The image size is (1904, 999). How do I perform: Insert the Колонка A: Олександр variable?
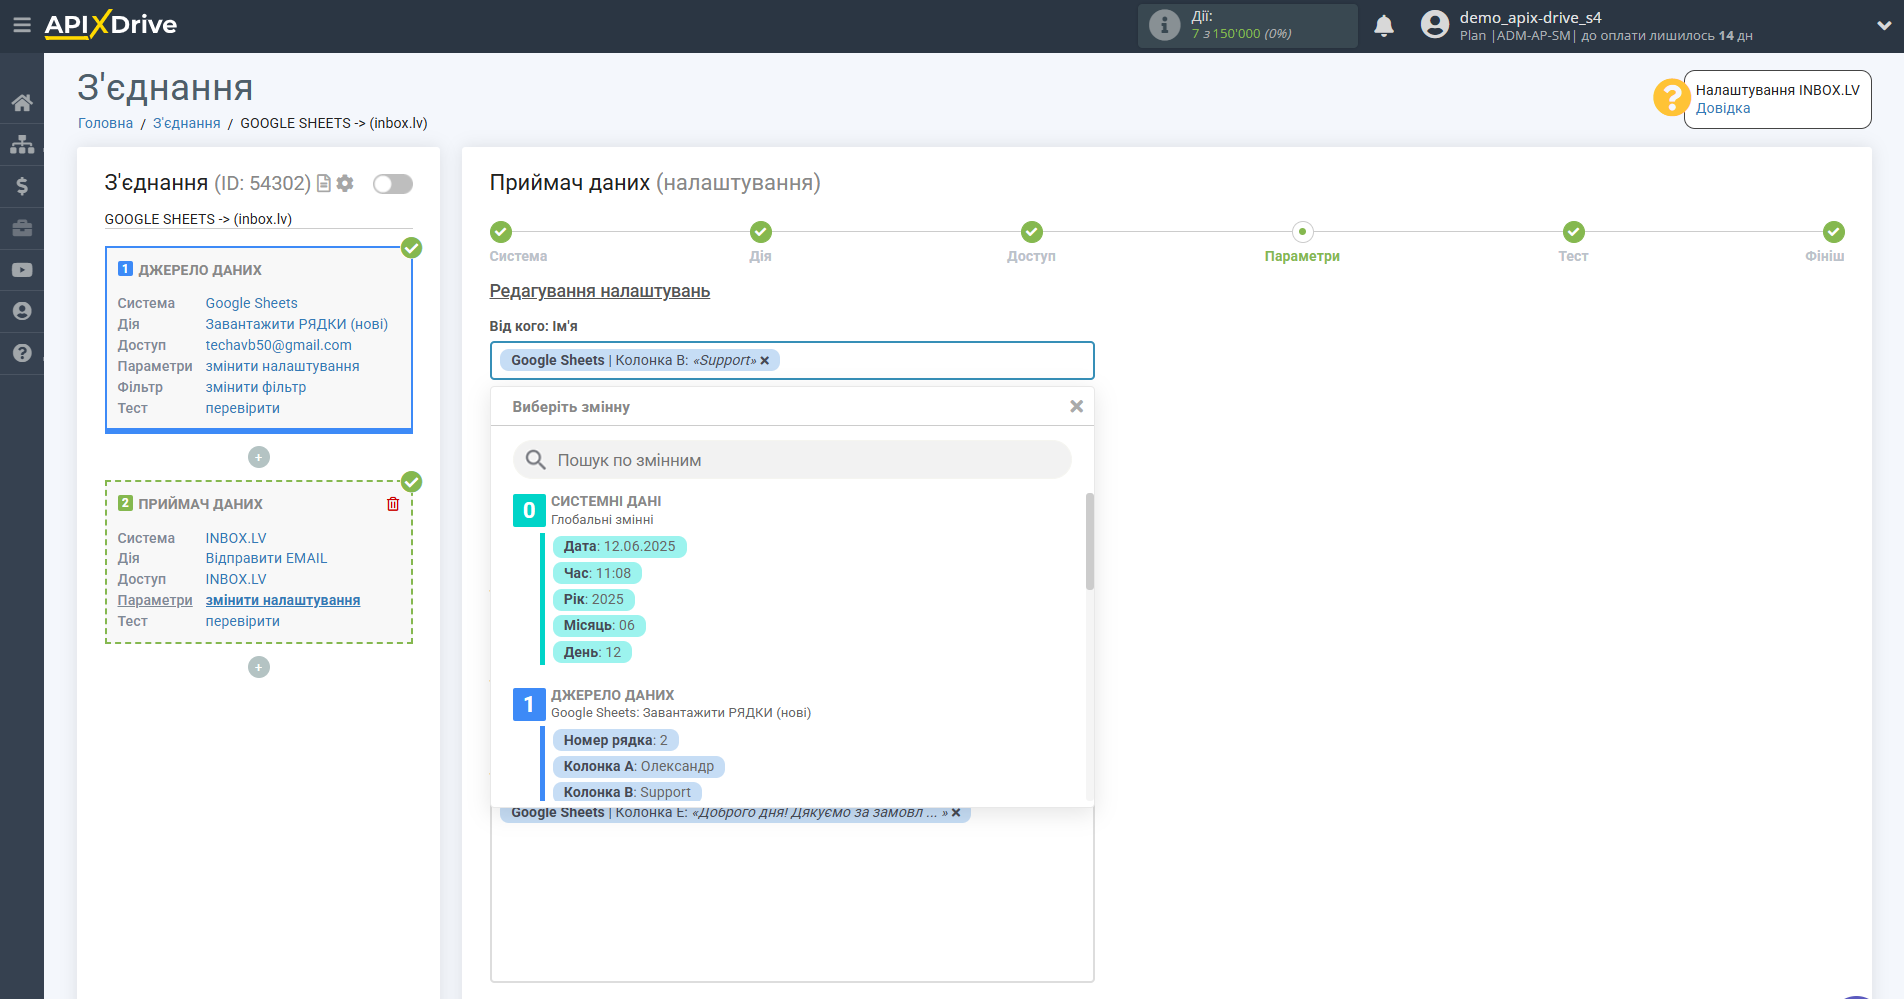[638, 767]
